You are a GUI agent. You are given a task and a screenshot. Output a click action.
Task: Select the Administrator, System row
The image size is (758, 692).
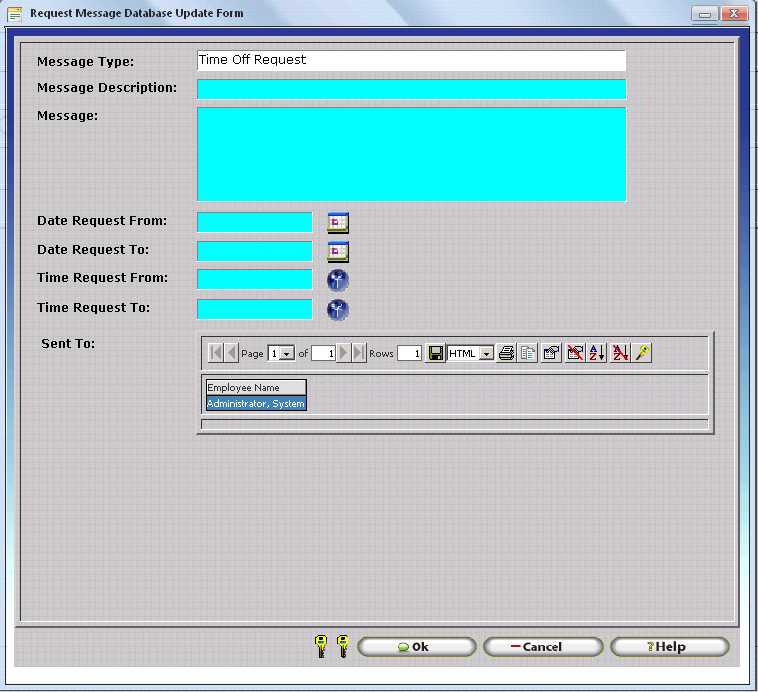coord(256,404)
